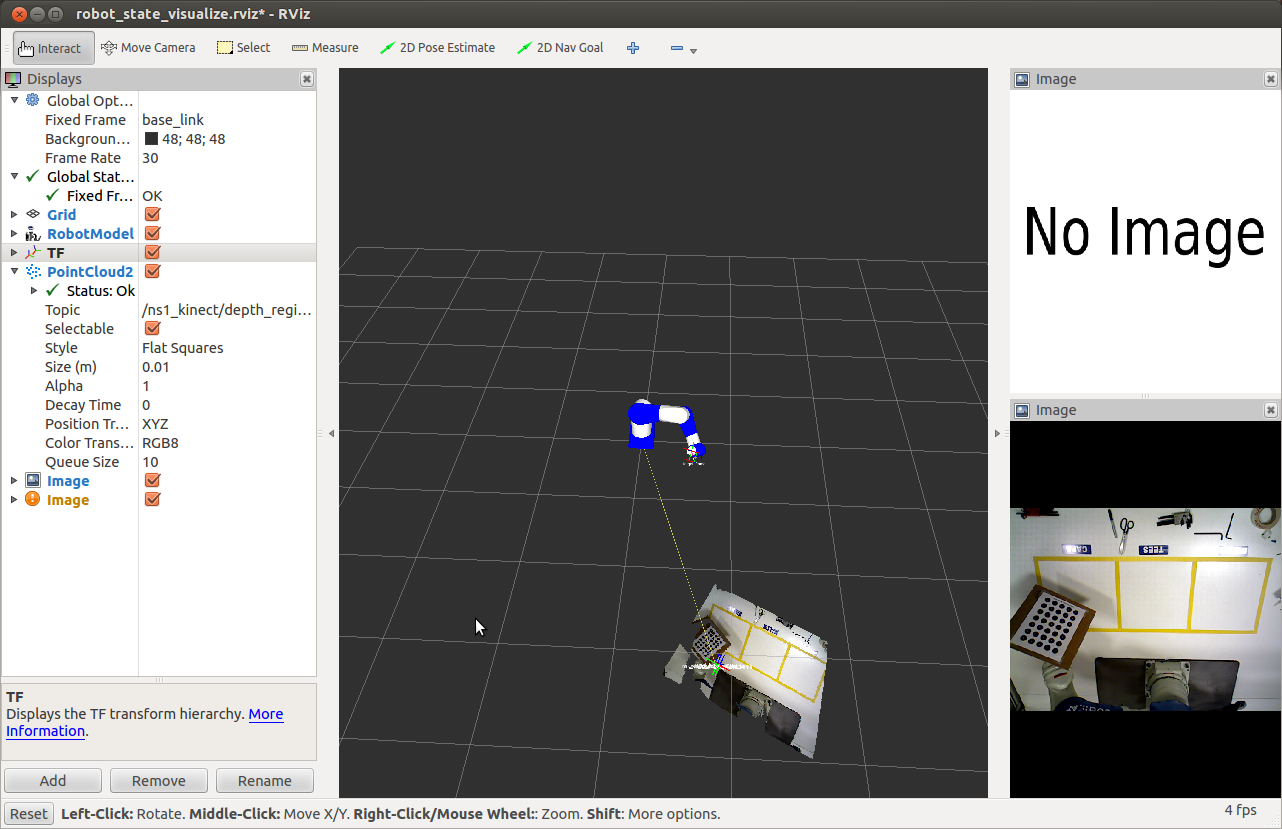Edit the PointCloud2 Topic value
Image resolution: width=1282 pixels, height=829 pixels.
(227, 310)
